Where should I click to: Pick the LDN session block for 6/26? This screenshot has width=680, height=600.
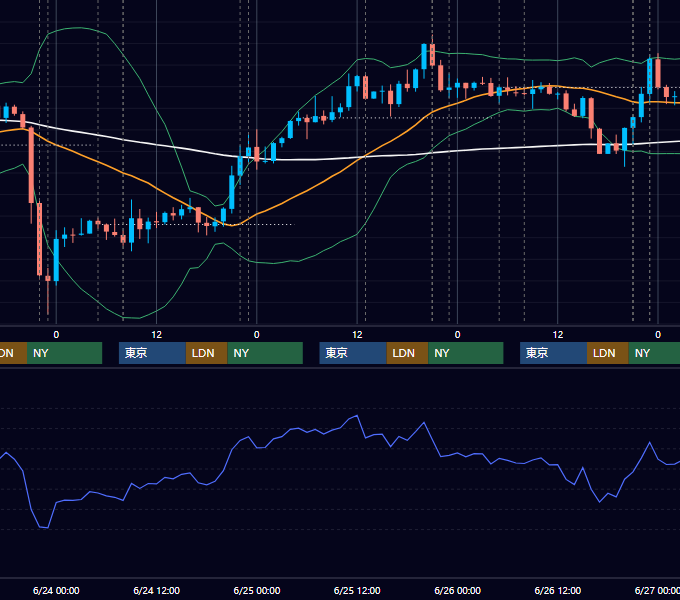pyautogui.click(x=608, y=353)
